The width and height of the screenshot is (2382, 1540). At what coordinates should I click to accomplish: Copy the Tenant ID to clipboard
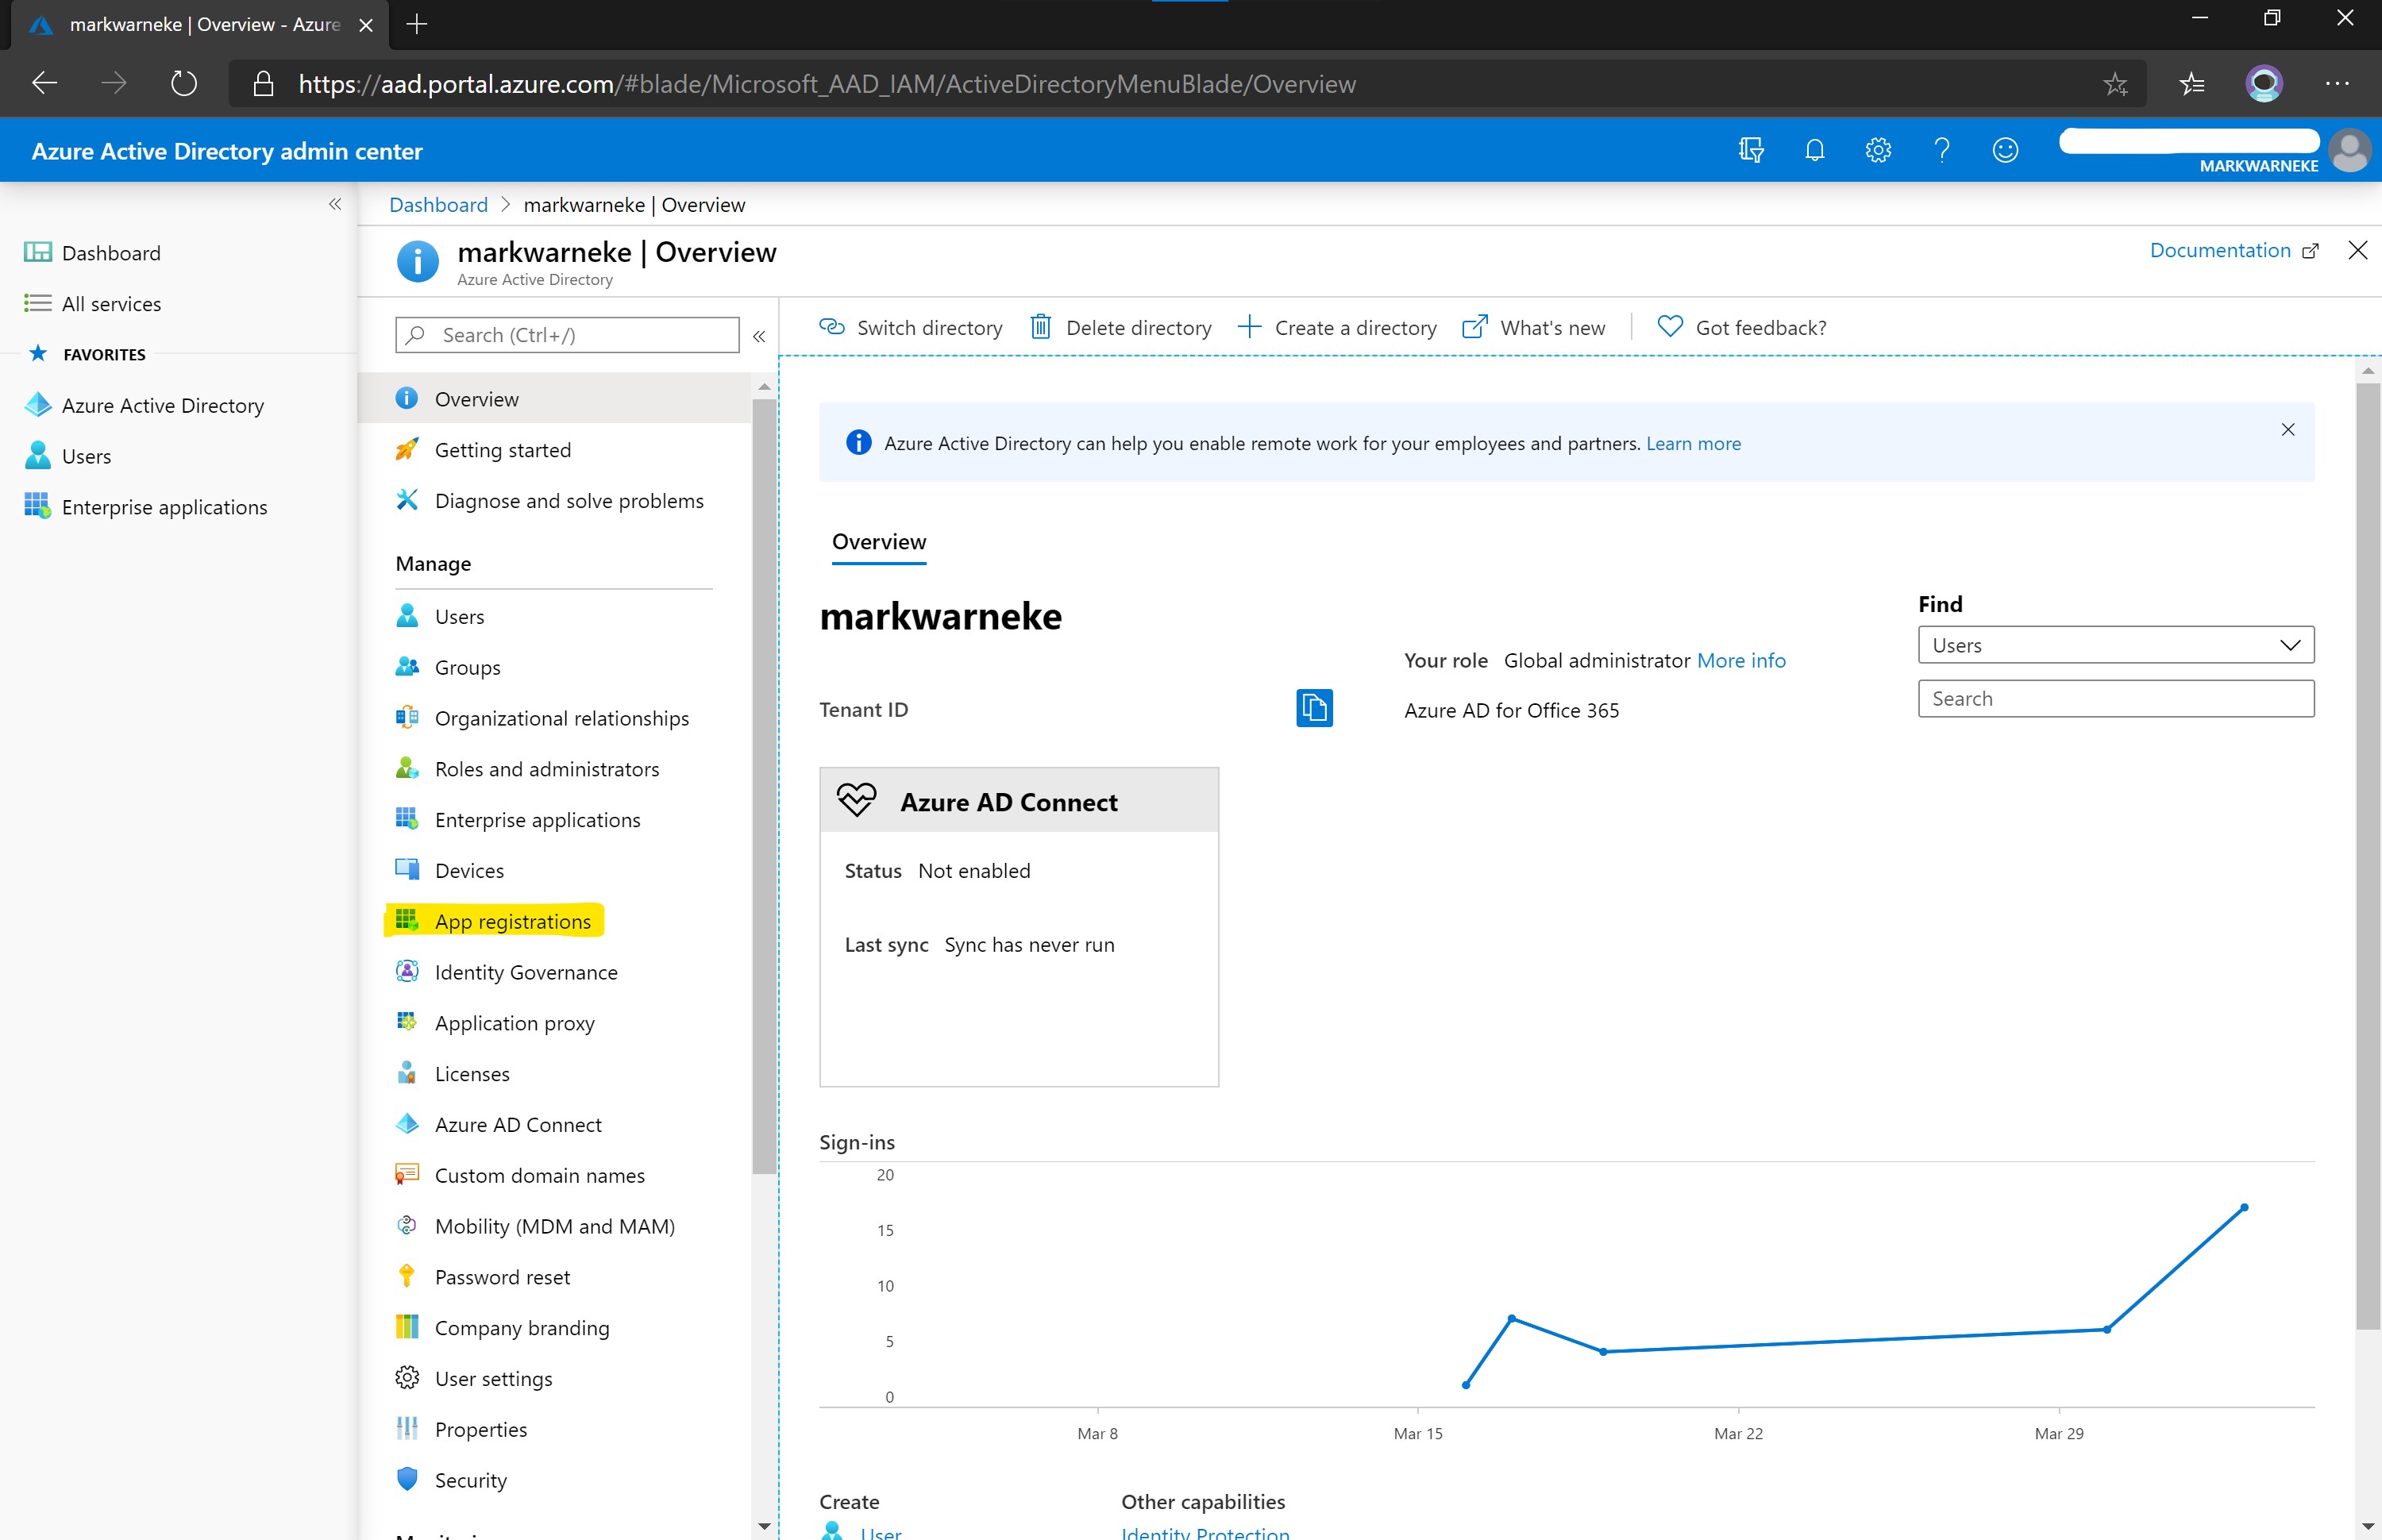click(1313, 707)
